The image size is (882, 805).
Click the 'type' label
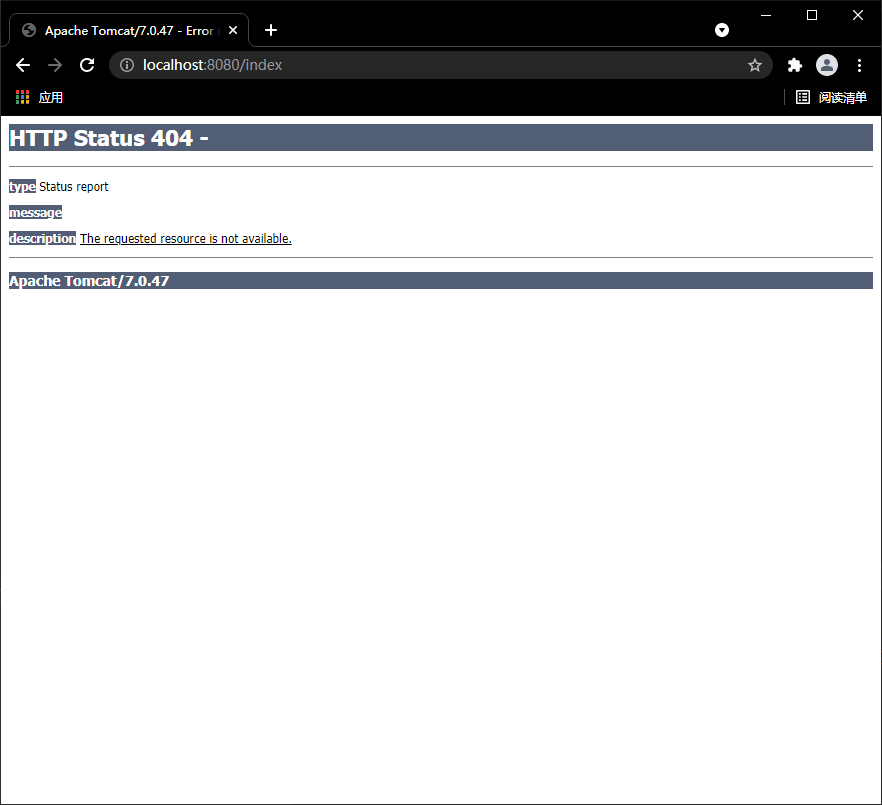[22, 187]
